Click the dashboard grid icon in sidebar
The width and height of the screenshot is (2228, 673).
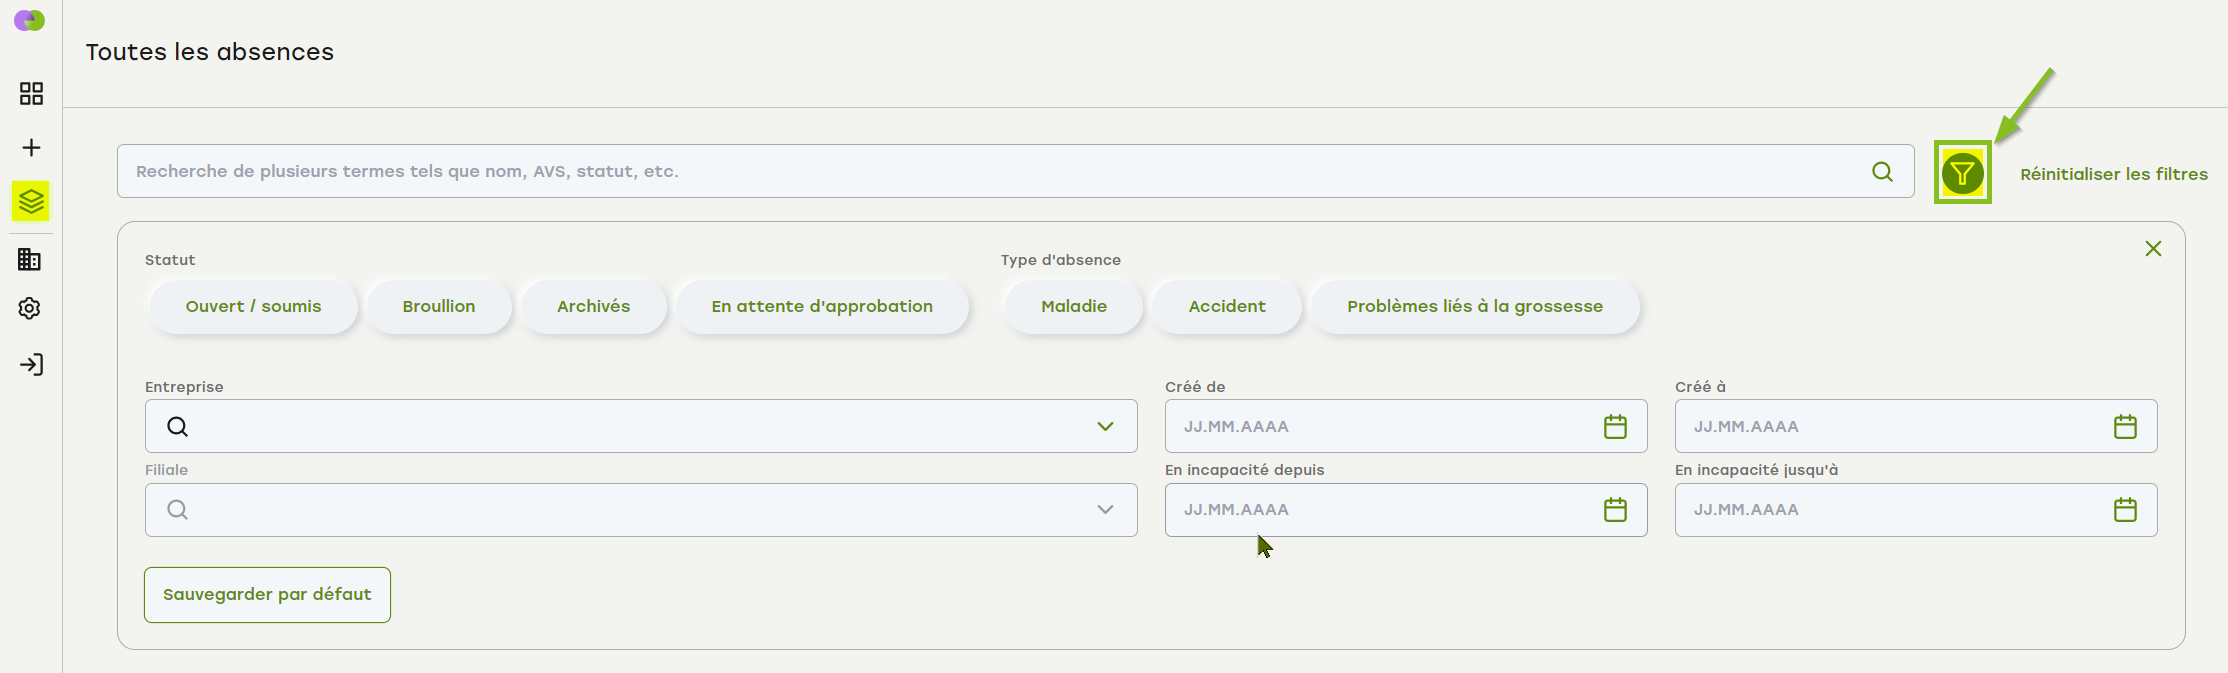pyautogui.click(x=31, y=94)
